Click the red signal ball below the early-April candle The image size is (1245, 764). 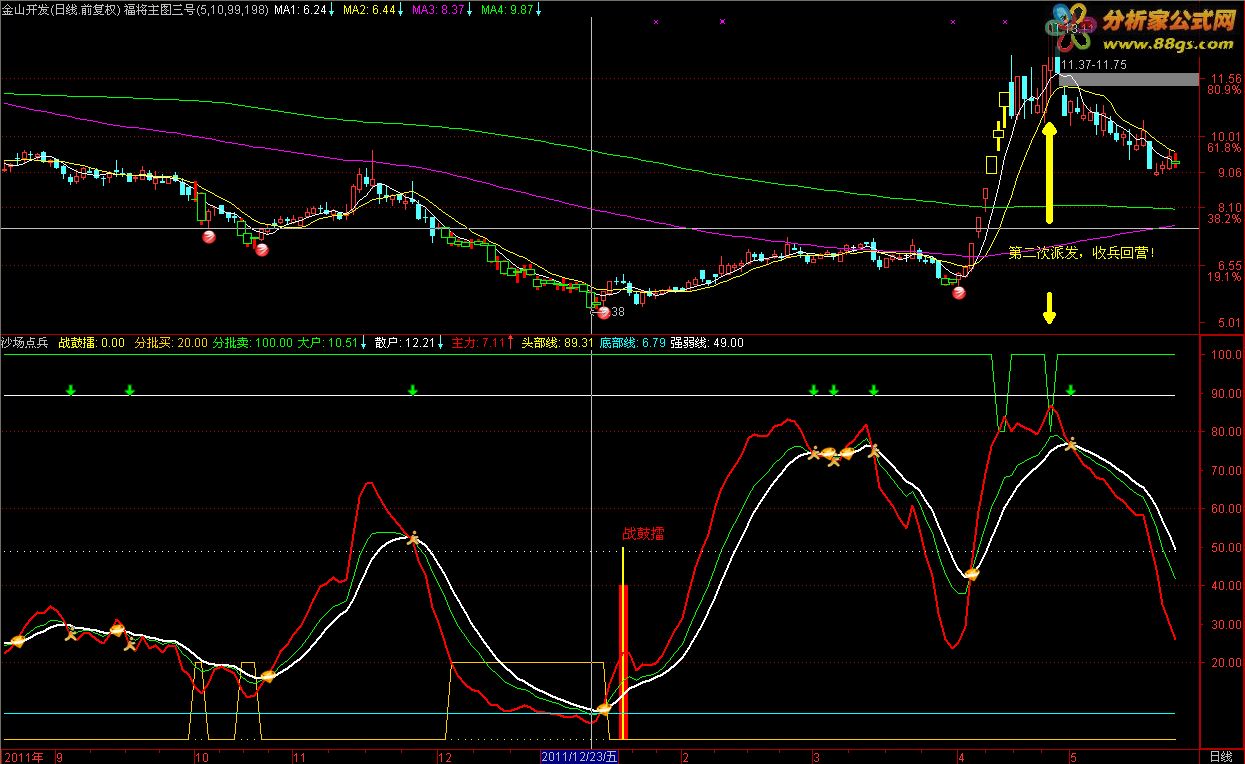[x=959, y=294]
